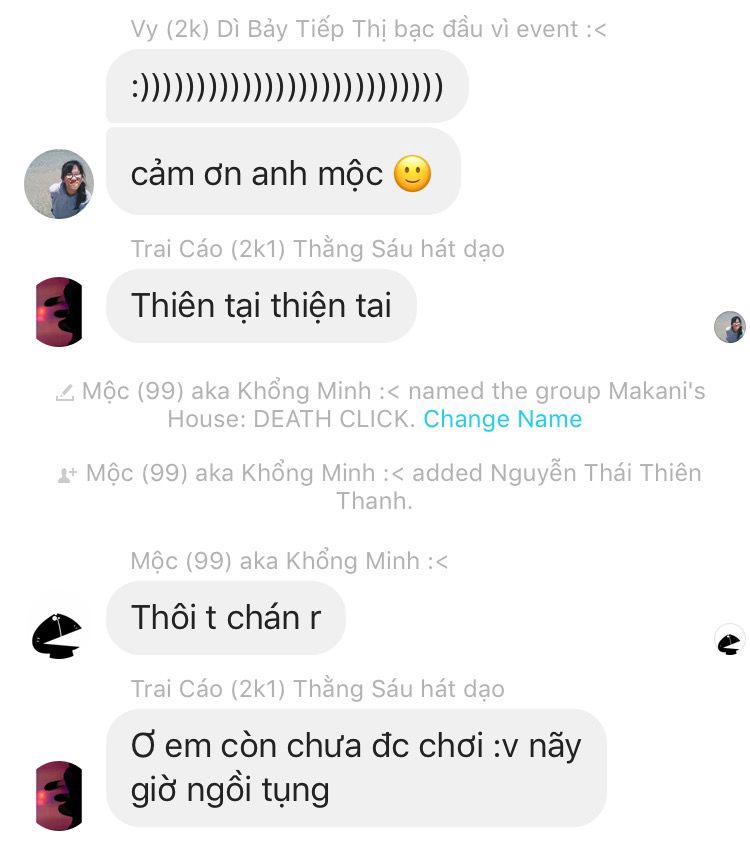Tap "added Nguyễn Thái Thiên Thanh" system notice

coord(380,487)
